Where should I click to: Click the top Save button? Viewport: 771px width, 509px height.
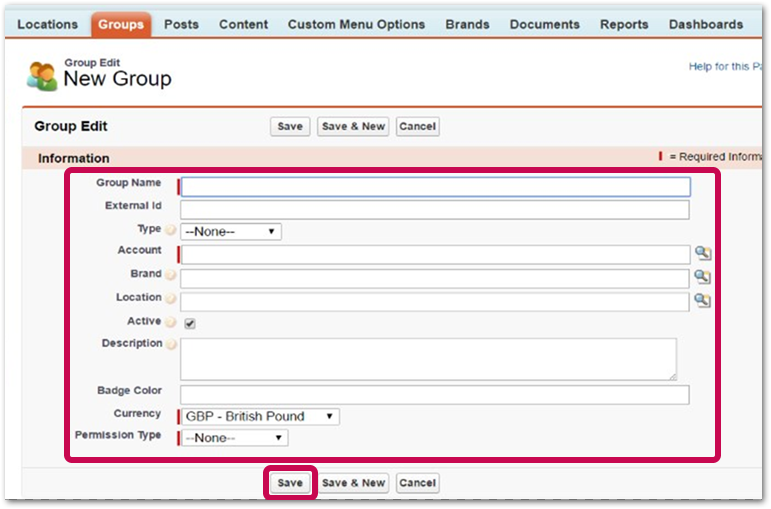click(x=290, y=126)
